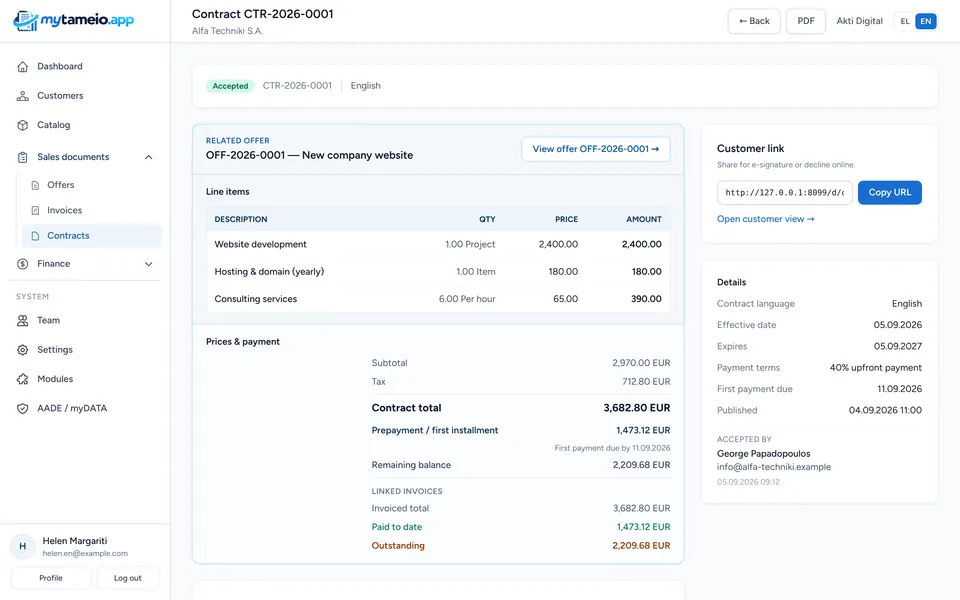Click the Copy URL button
Viewport: 960px width, 600px height.
(890, 192)
